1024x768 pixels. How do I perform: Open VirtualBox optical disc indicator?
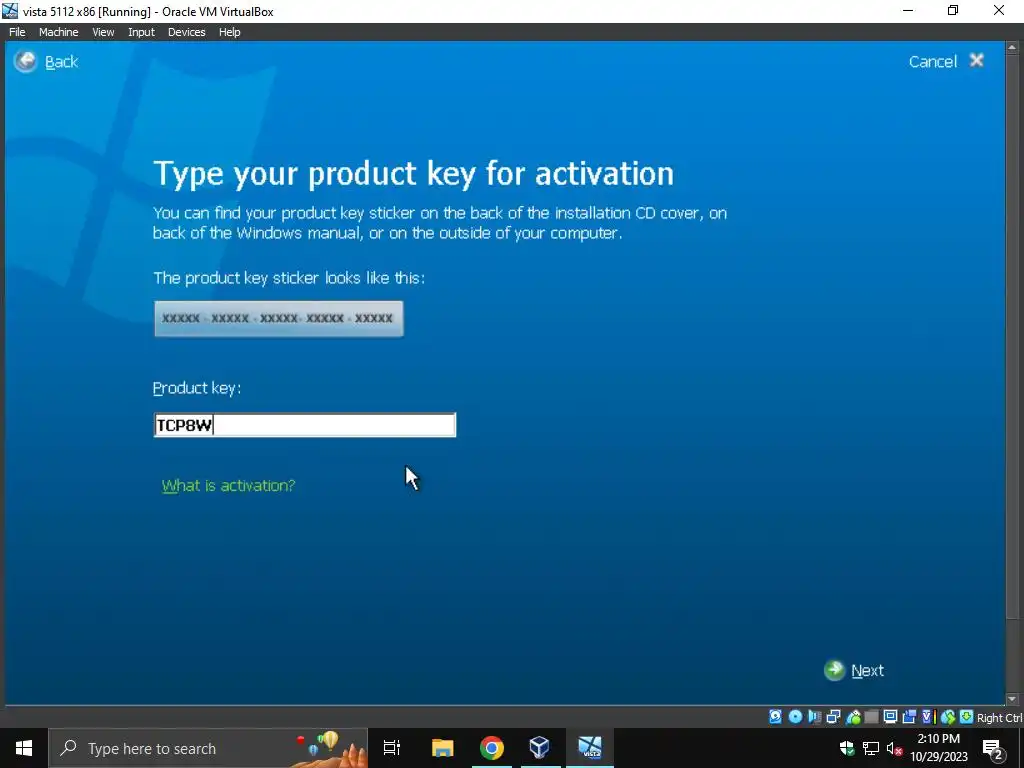click(x=795, y=717)
